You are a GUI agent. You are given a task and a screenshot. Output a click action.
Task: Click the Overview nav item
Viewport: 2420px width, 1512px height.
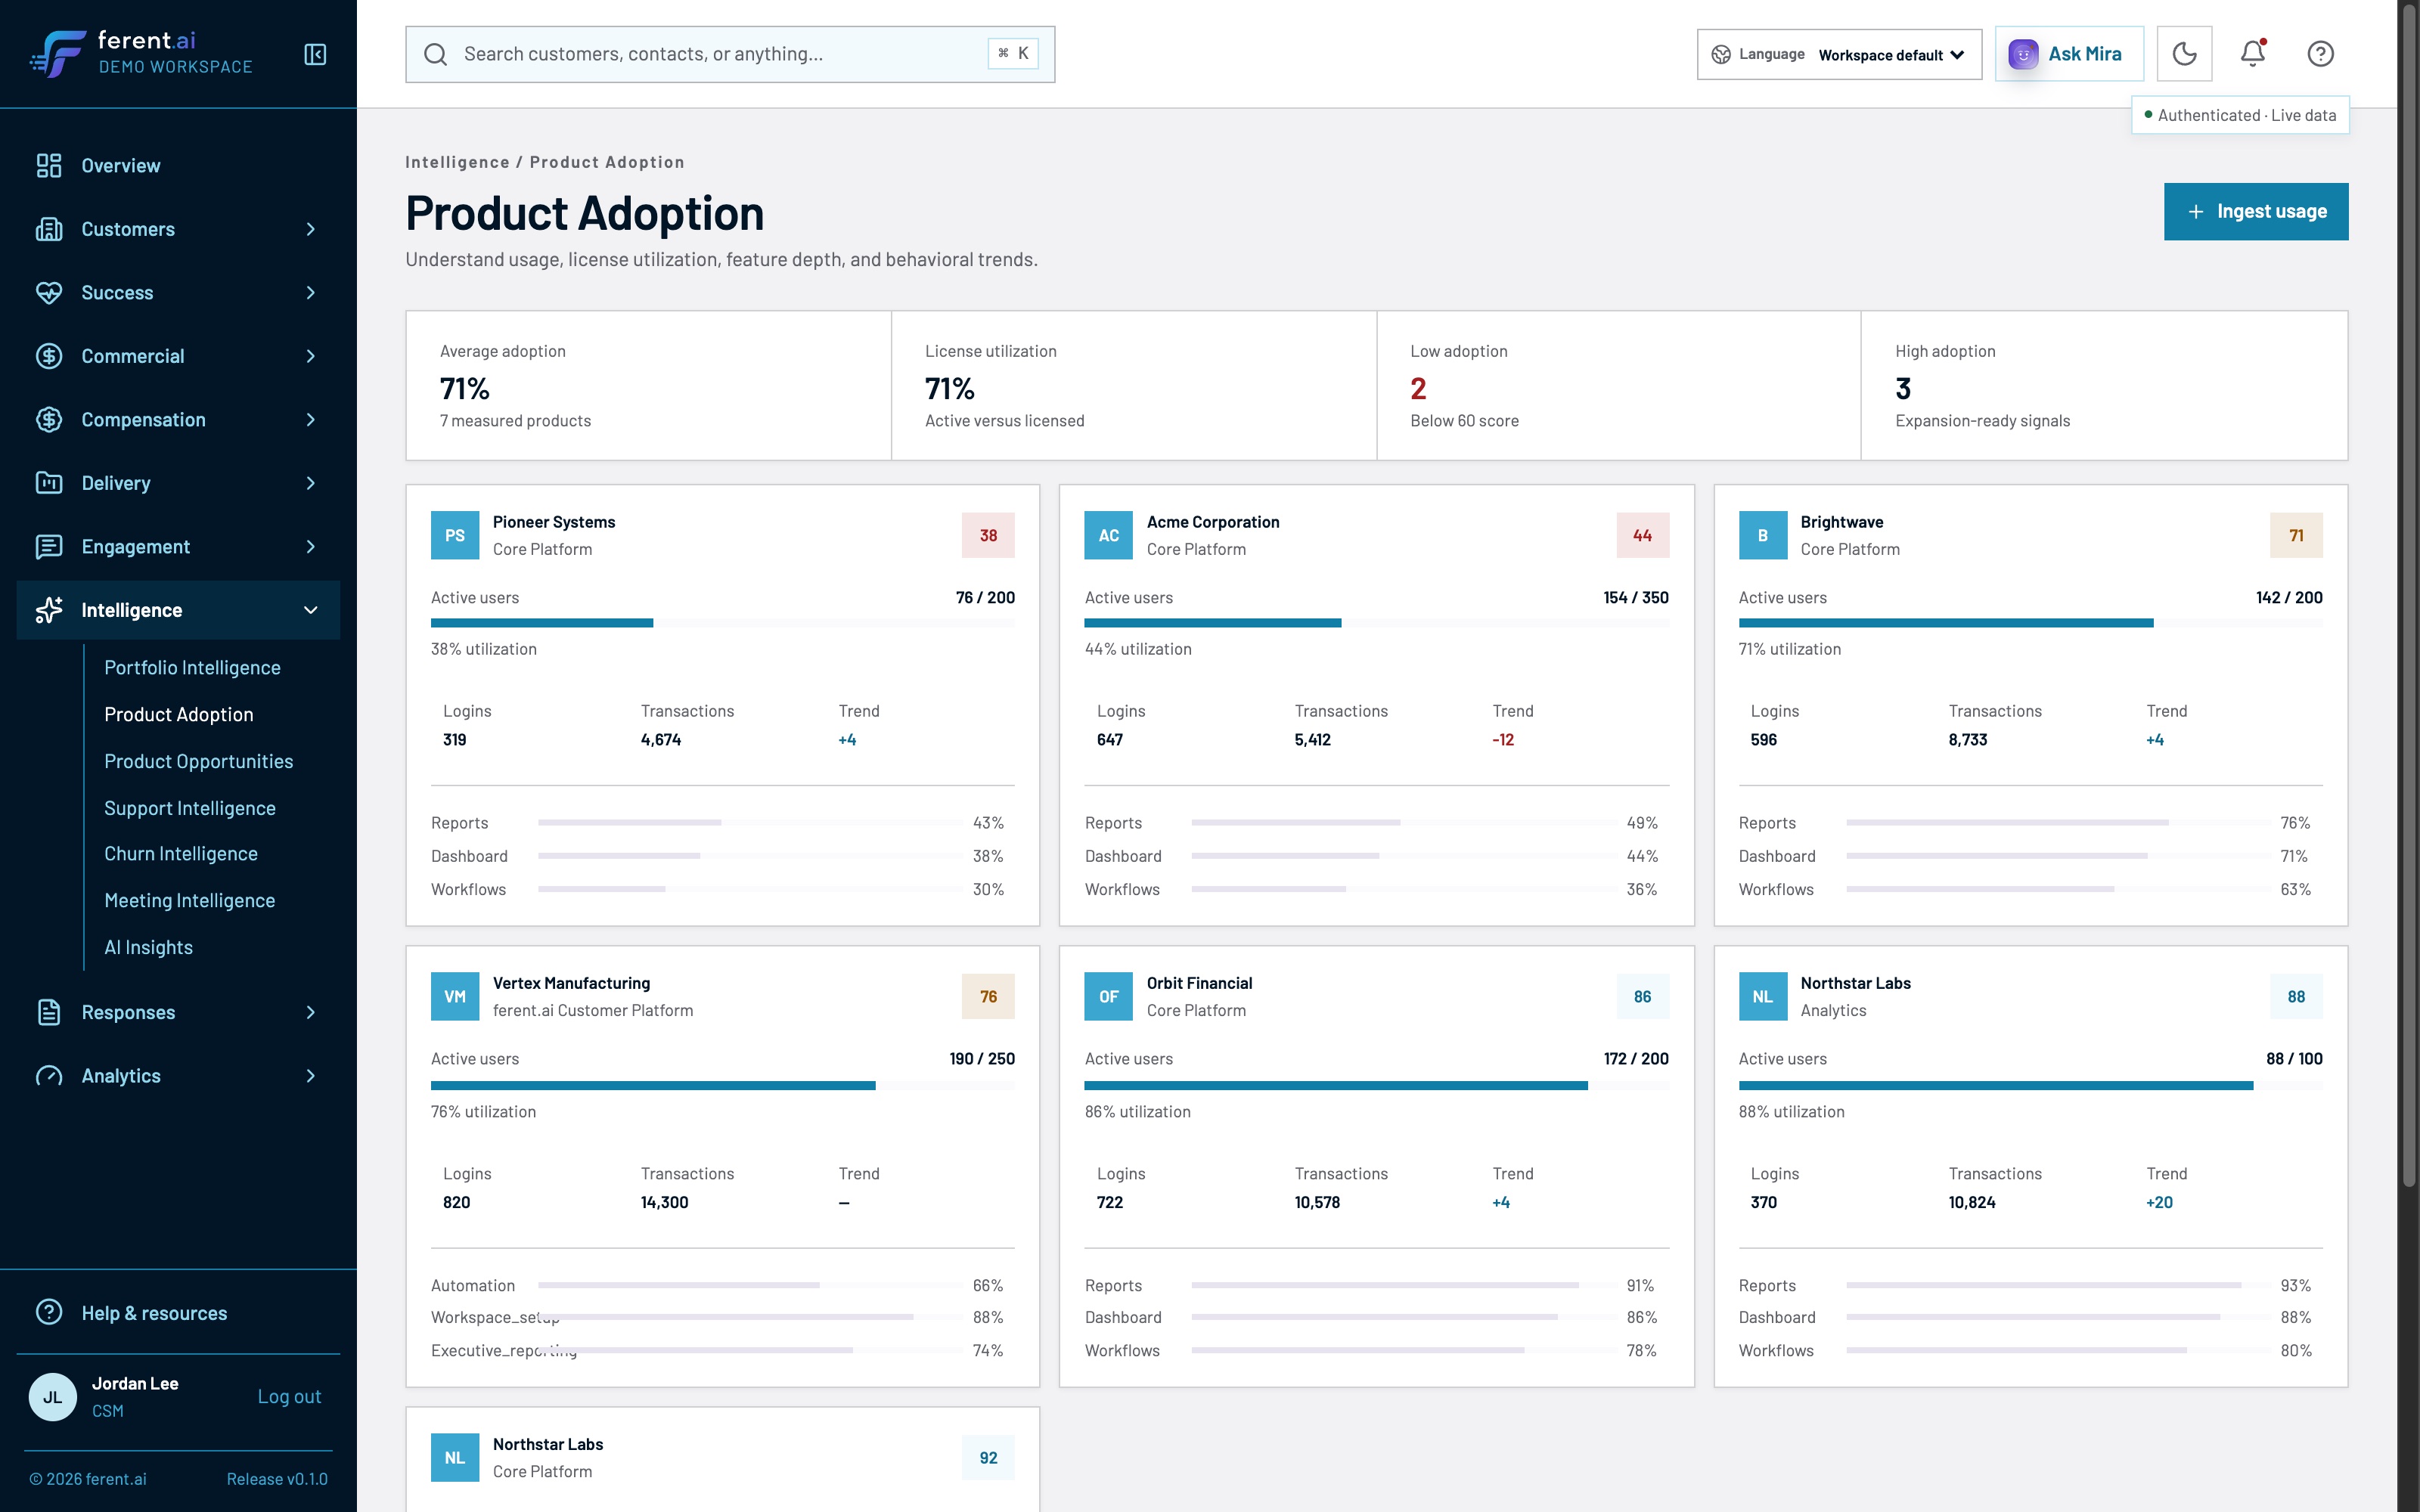[178, 166]
